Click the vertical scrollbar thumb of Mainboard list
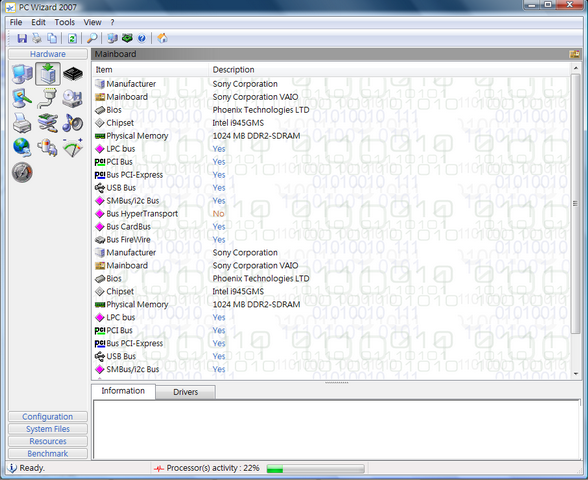This screenshot has height=480, width=588. 575,204
